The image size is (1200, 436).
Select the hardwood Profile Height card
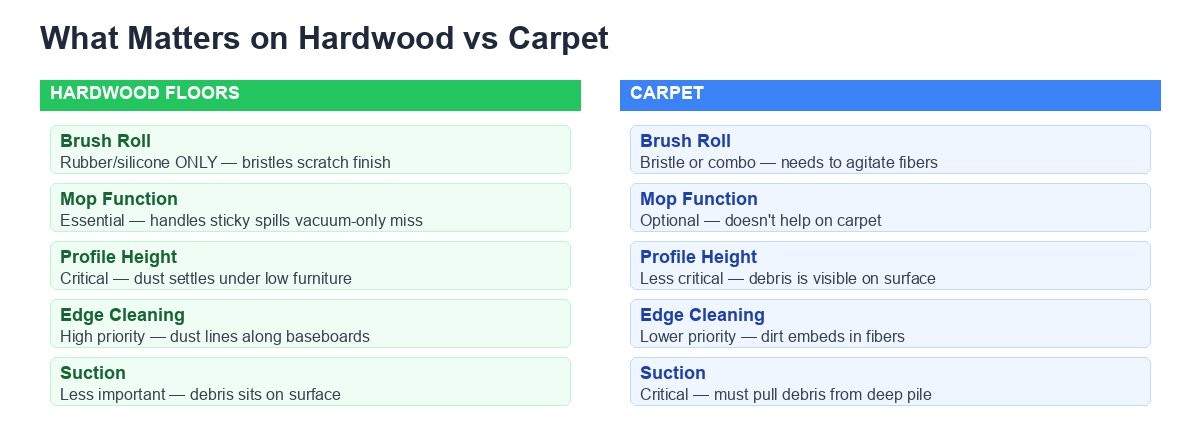(x=310, y=266)
